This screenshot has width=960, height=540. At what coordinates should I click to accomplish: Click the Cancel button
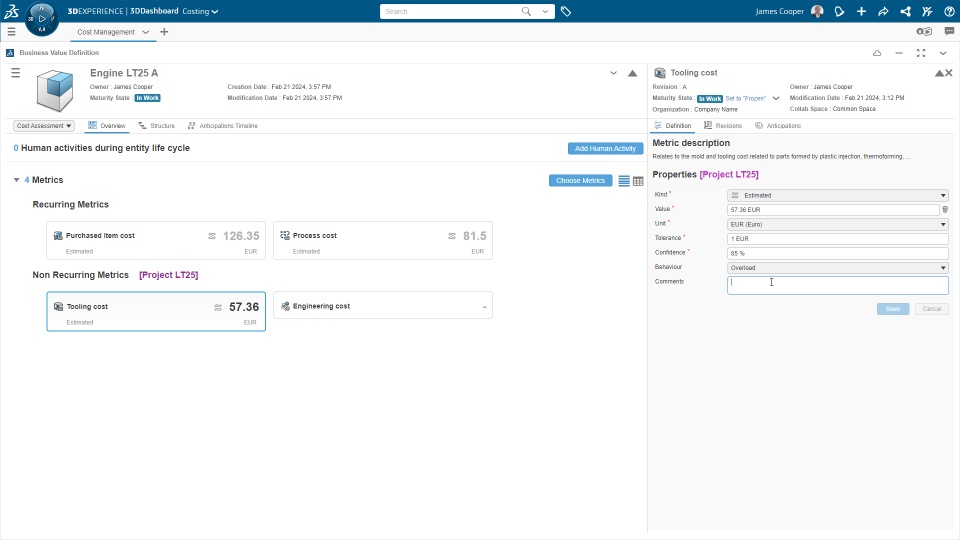pos(932,309)
